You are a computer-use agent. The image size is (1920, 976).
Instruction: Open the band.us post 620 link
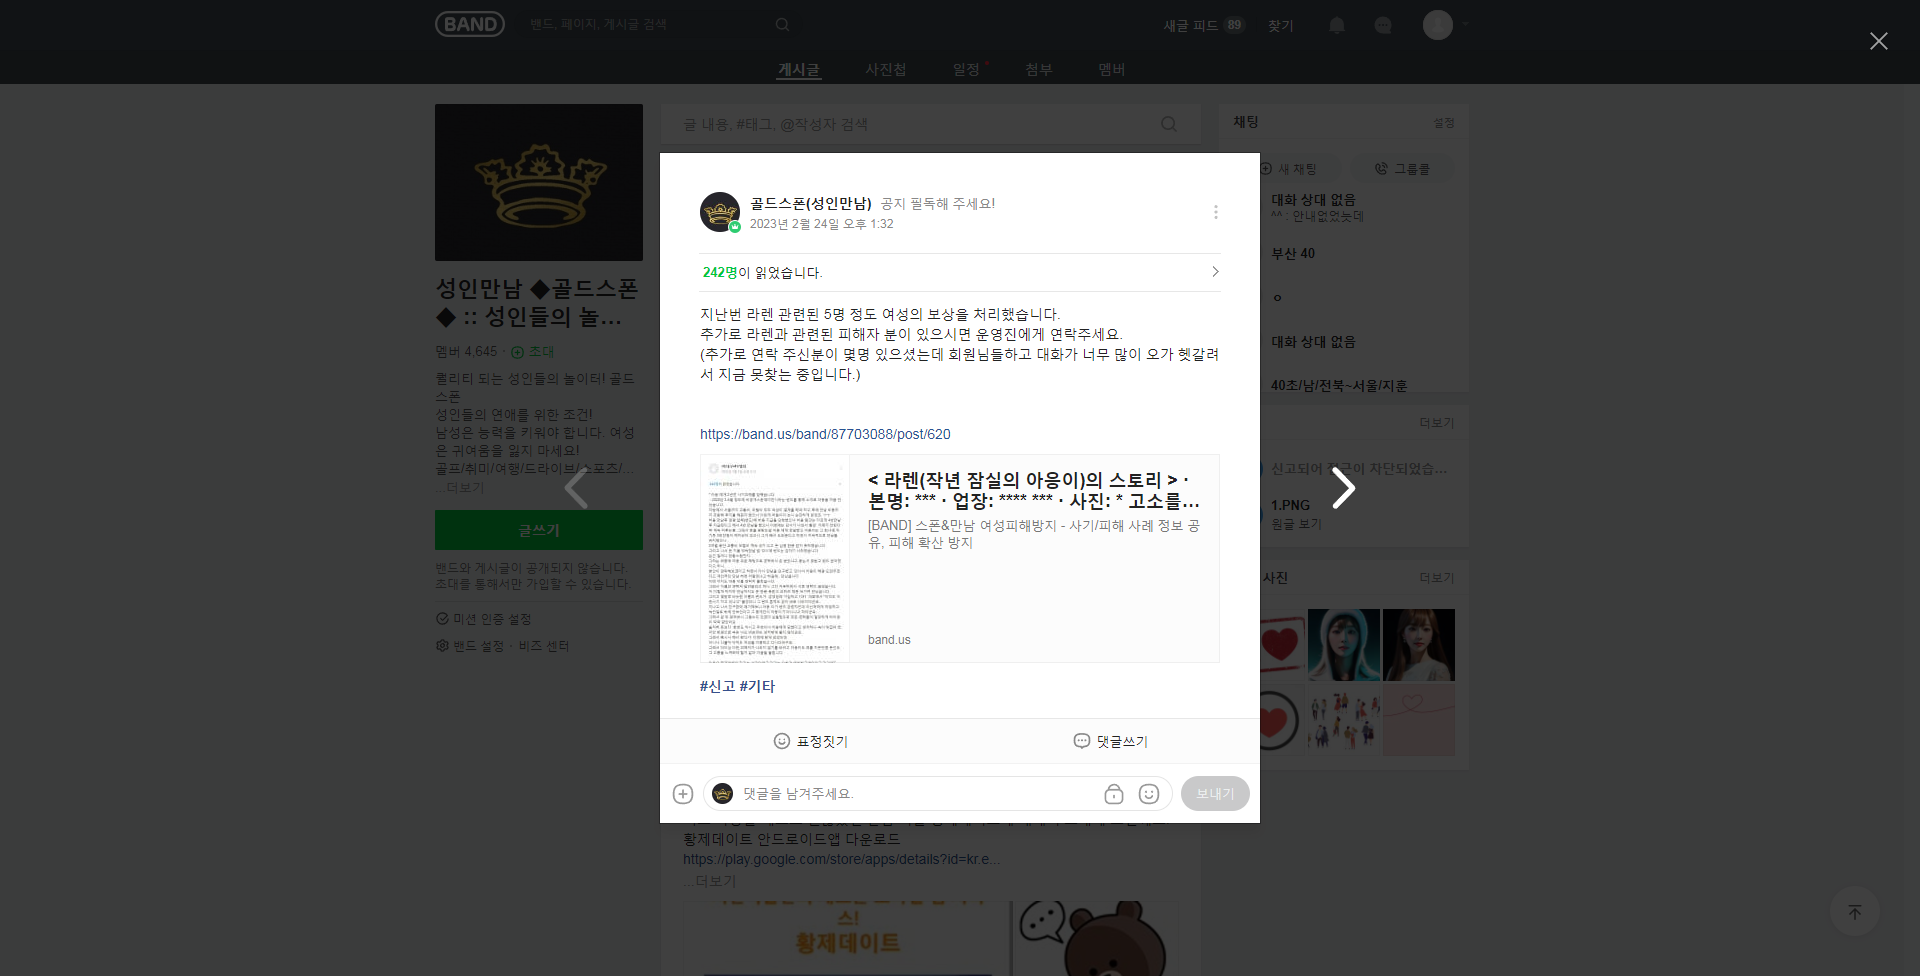tap(825, 434)
